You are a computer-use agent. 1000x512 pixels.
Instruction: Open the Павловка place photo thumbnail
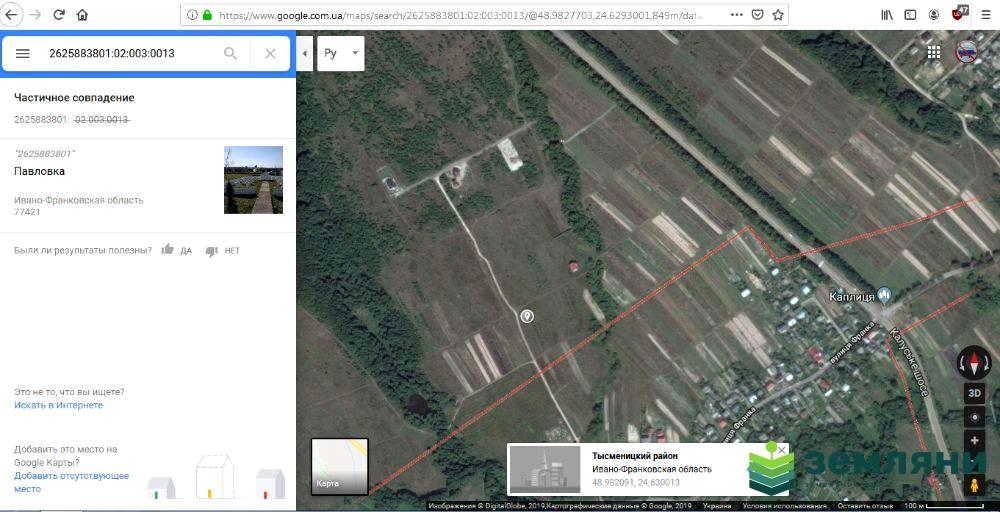[x=253, y=180]
